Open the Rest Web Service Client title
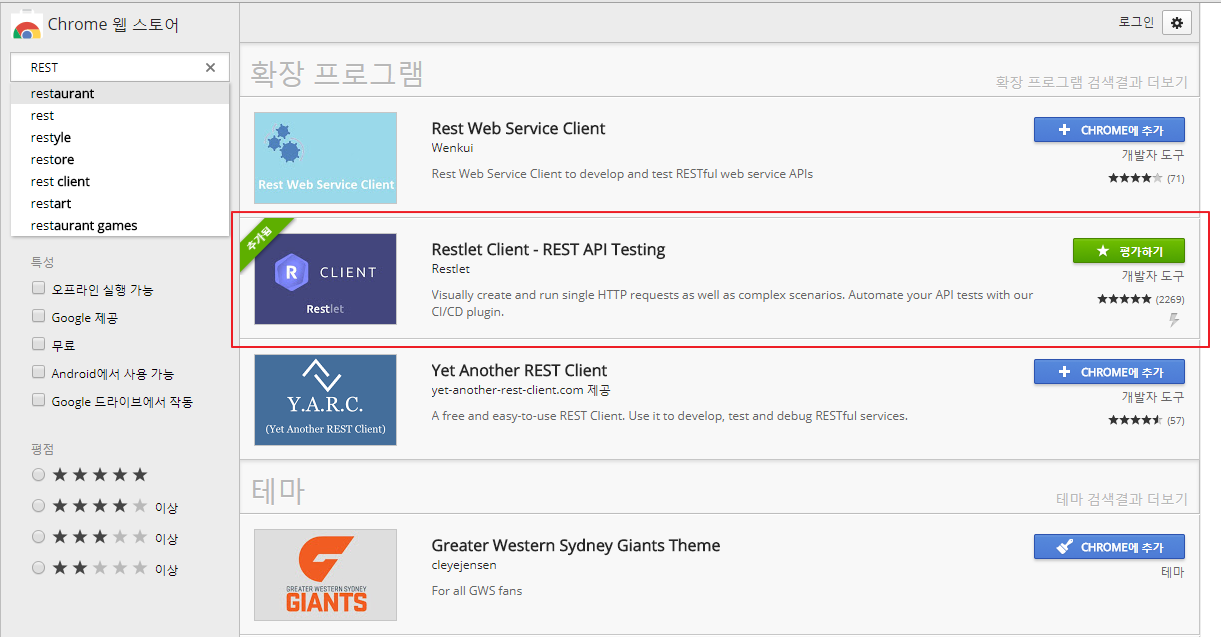The width and height of the screenshot is (1221, 637). pyautogui.click(x=518, y=128)
